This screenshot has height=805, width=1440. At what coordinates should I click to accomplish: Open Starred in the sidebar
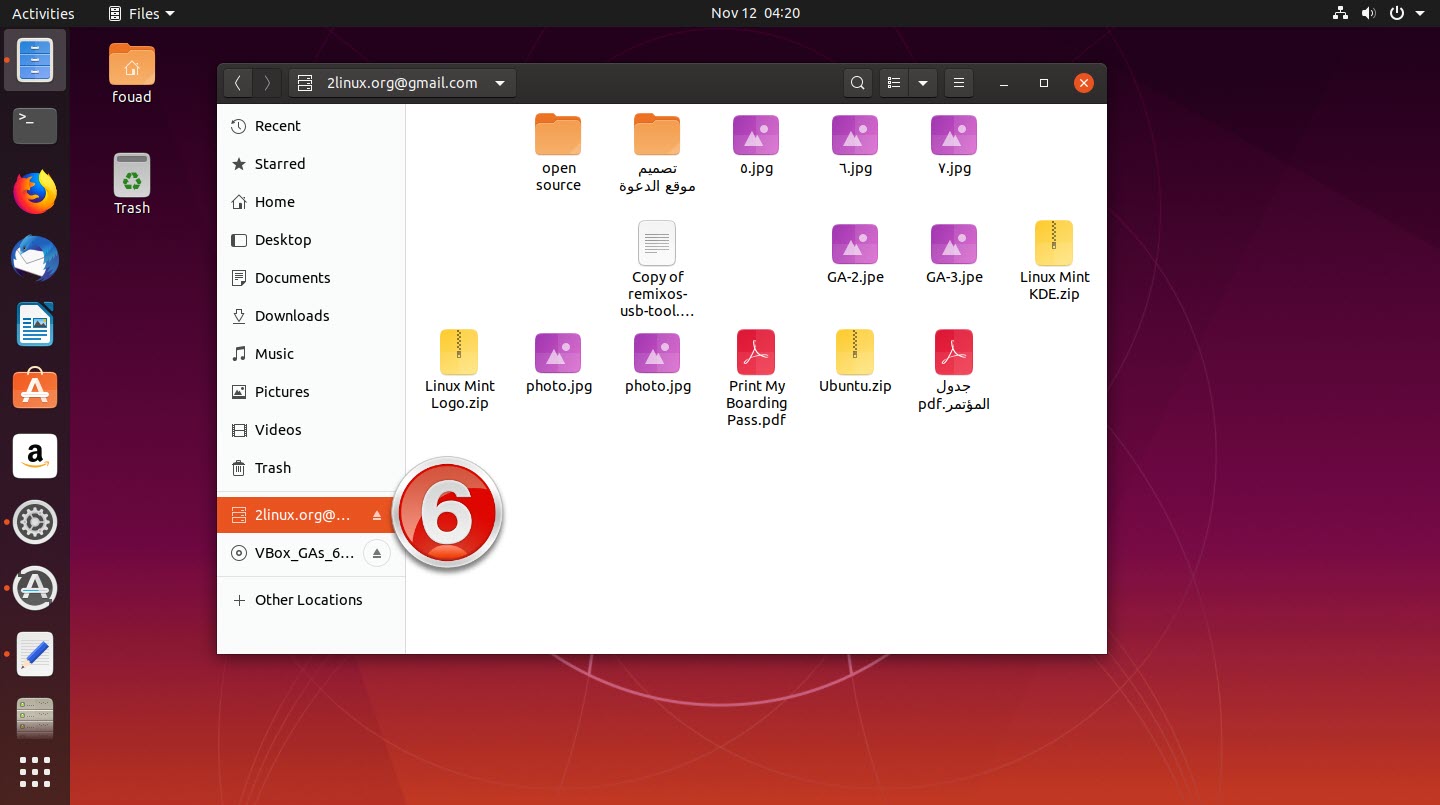[311, 164]
